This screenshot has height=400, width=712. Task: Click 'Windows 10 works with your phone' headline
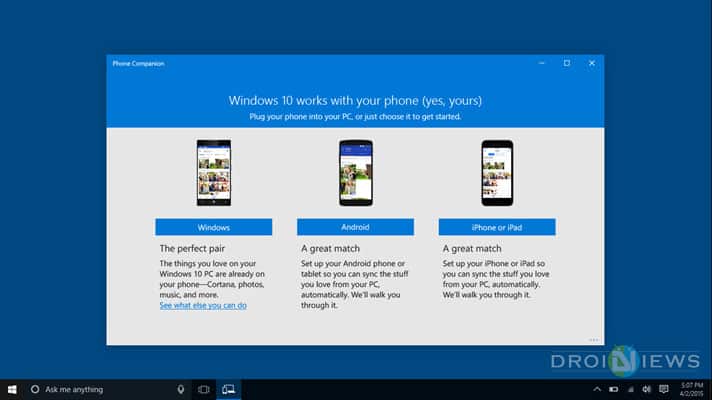355,100
